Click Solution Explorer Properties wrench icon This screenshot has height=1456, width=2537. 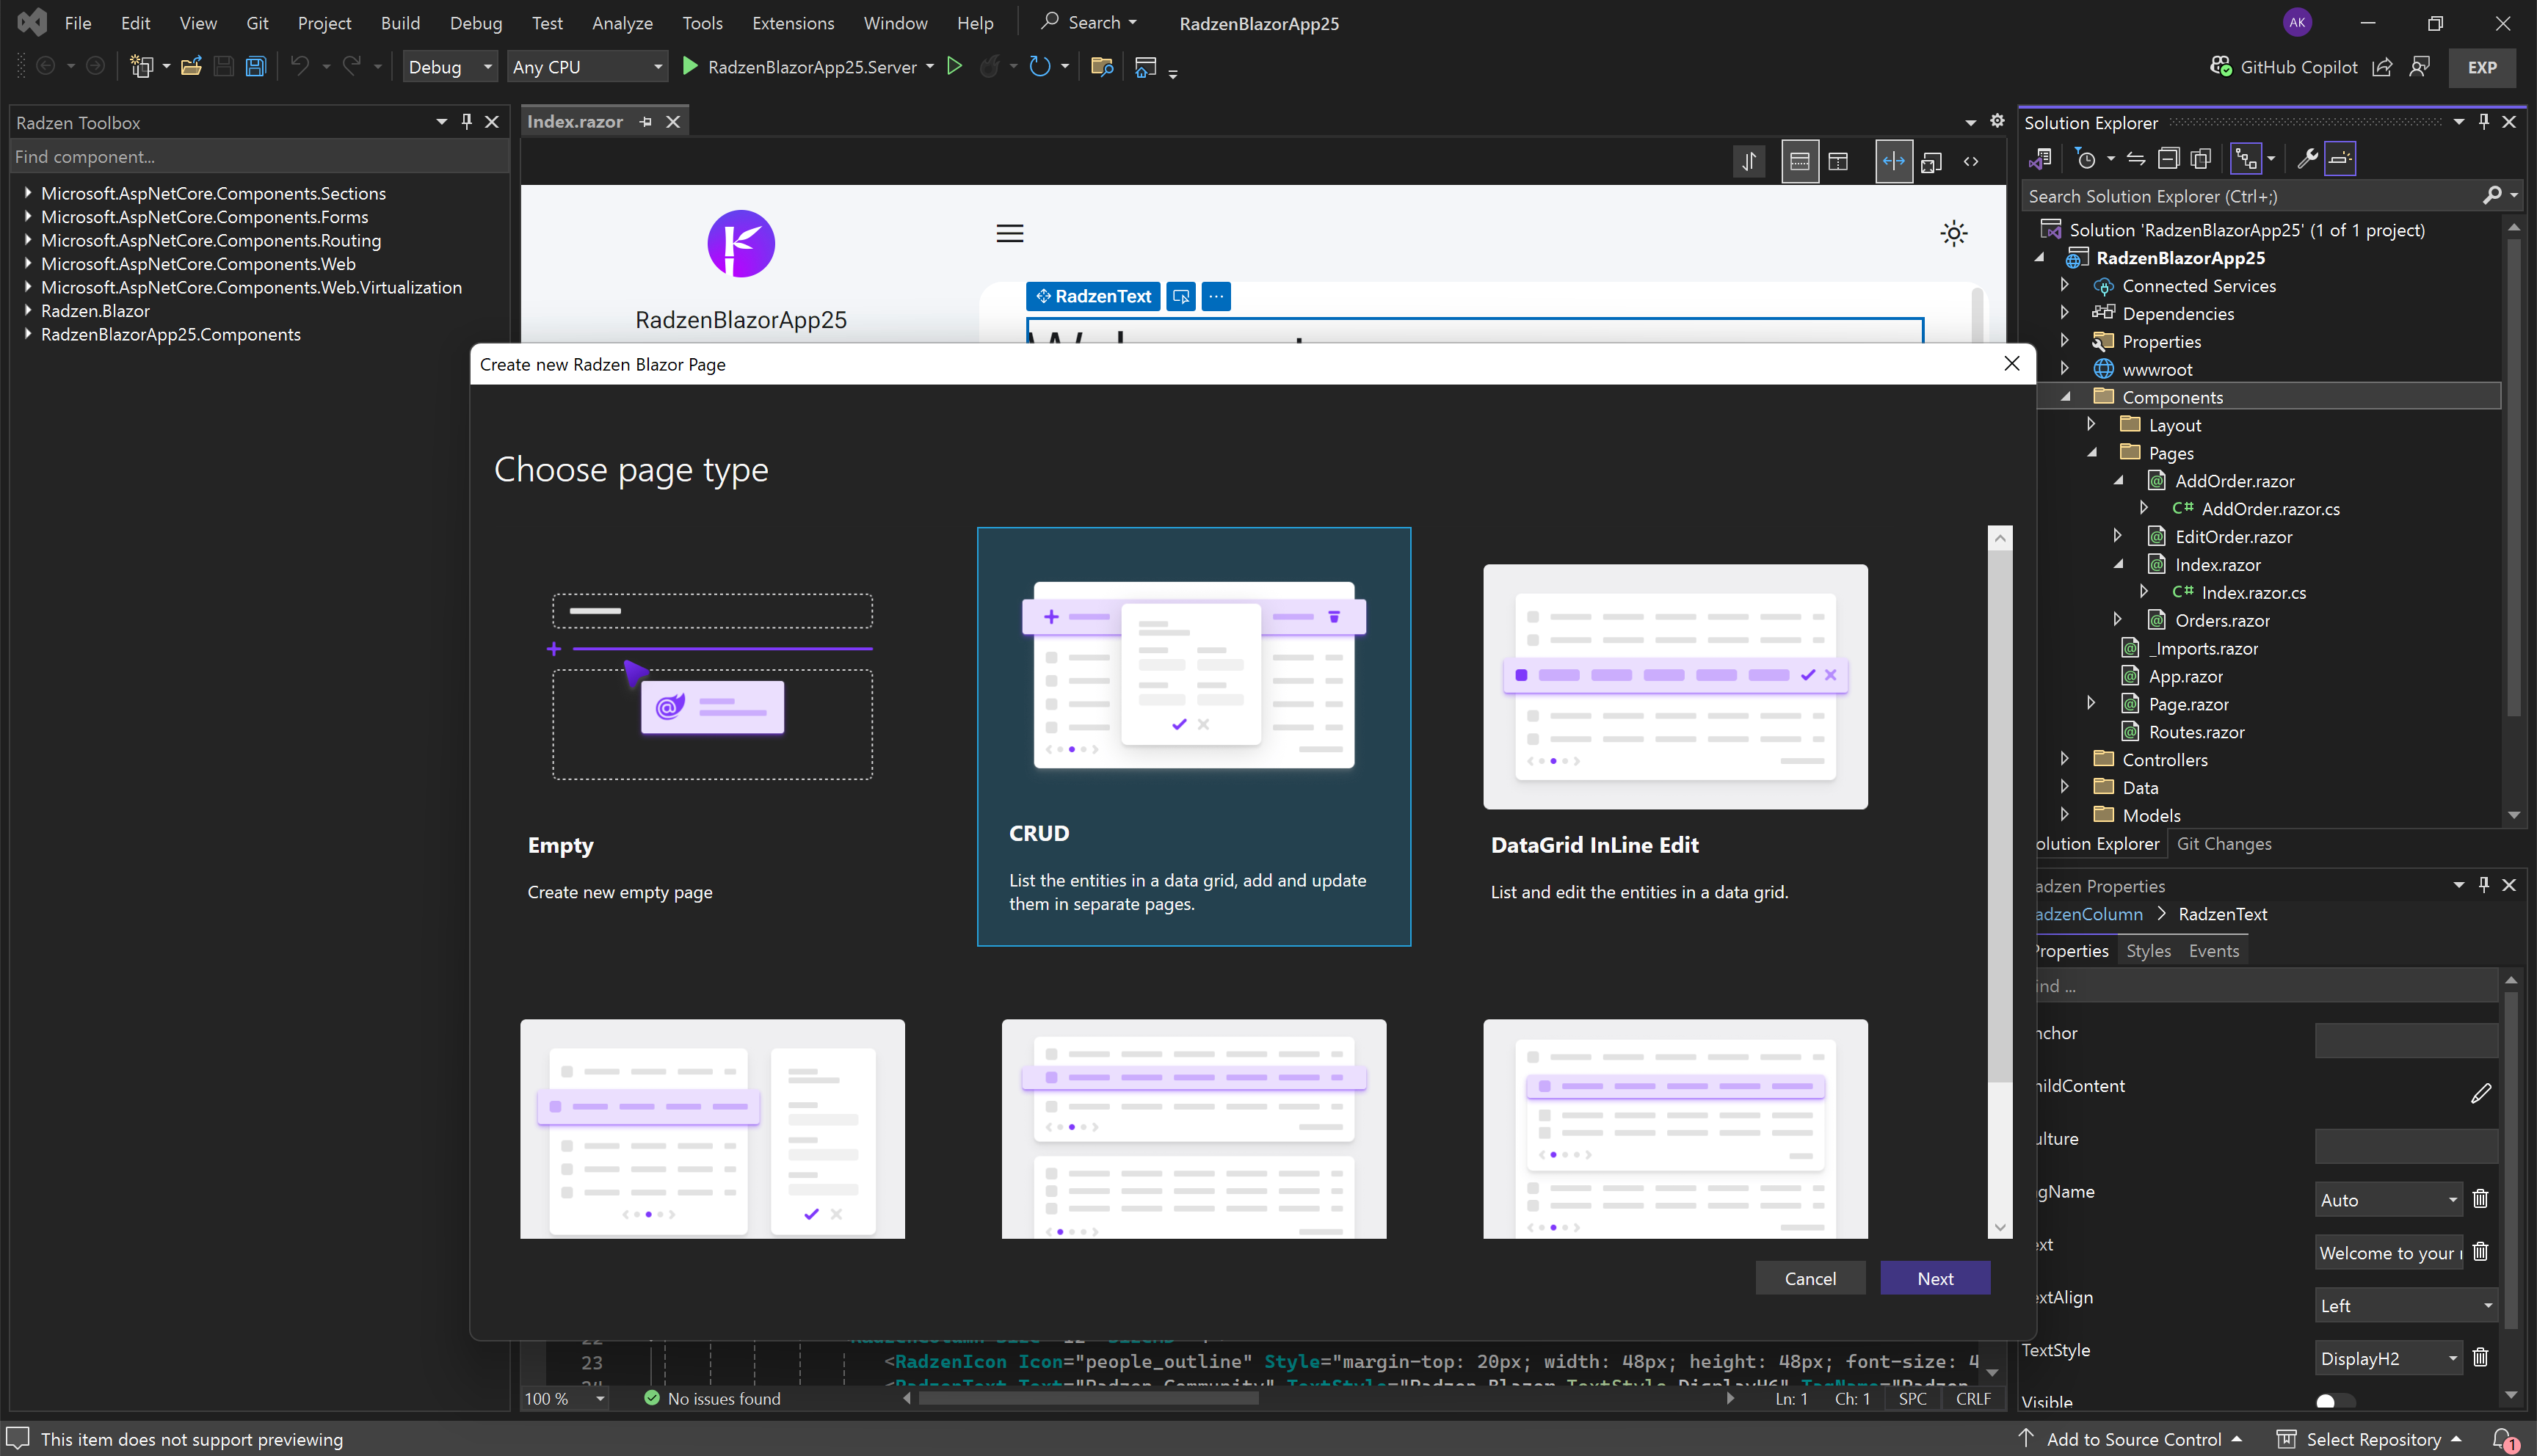2307,159
